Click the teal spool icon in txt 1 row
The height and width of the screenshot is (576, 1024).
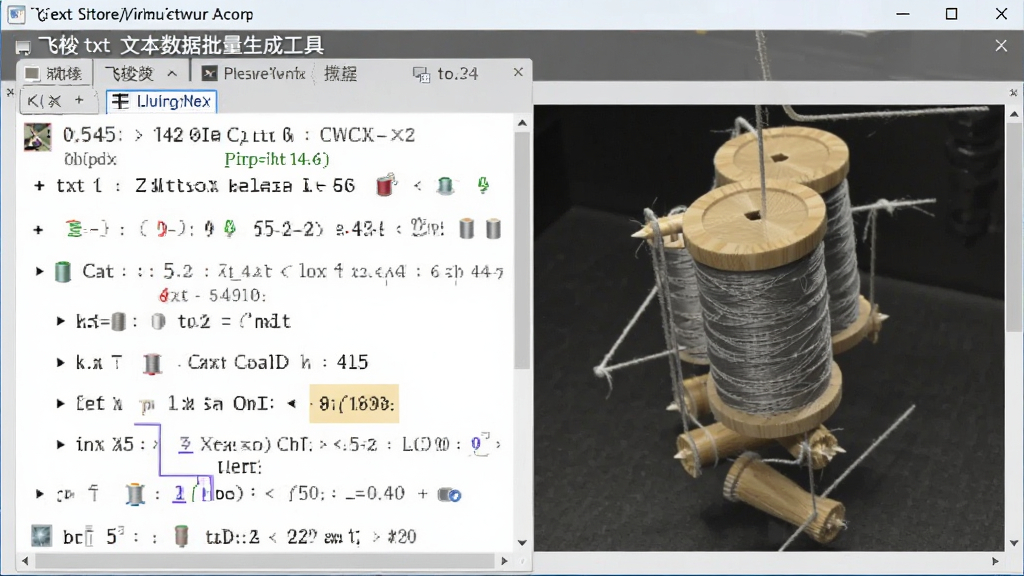[445, 186]
